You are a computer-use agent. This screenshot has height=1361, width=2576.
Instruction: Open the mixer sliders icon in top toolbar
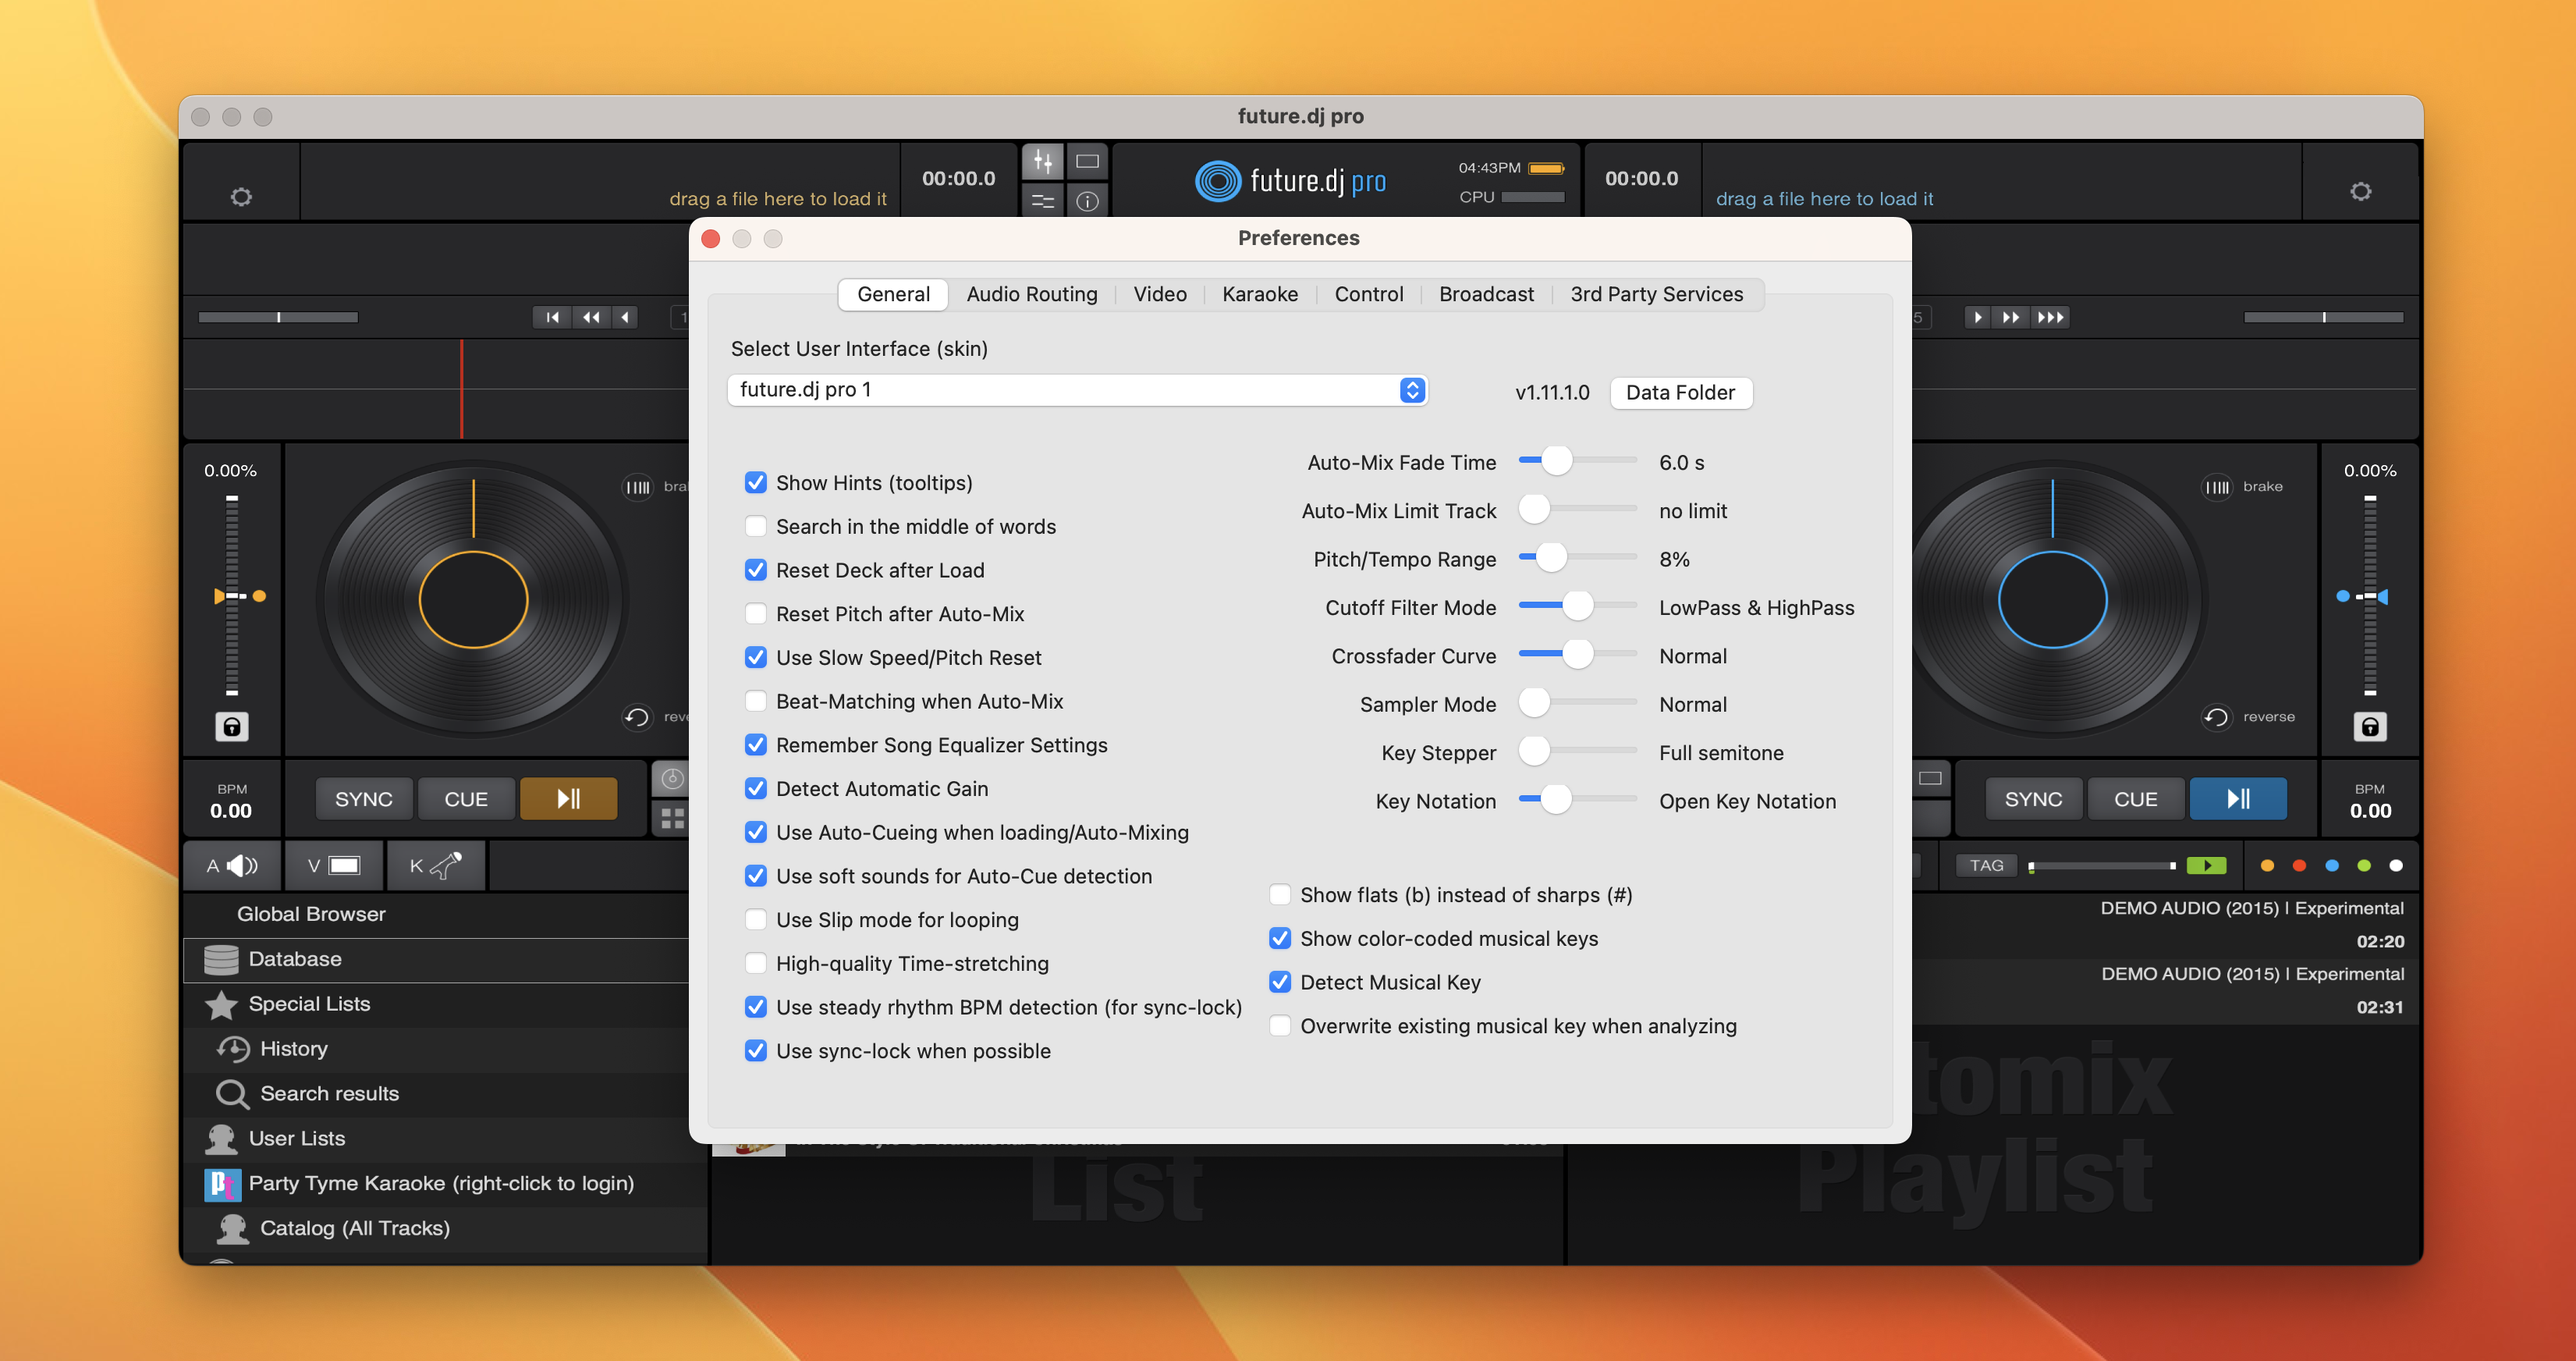pos(1043,161)
